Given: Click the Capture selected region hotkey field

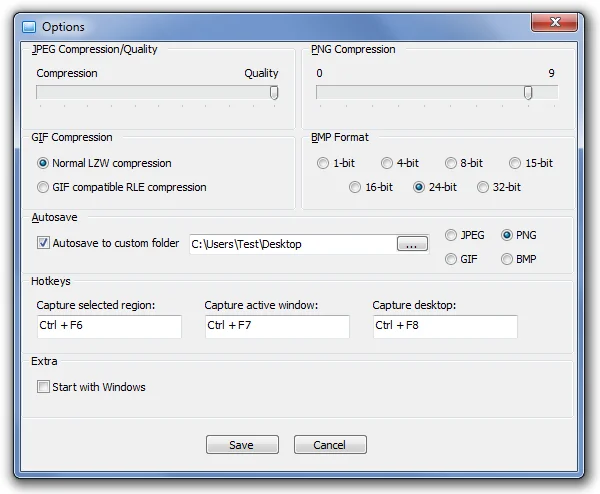Looking at the screenshot, I should tap(109, 326).
